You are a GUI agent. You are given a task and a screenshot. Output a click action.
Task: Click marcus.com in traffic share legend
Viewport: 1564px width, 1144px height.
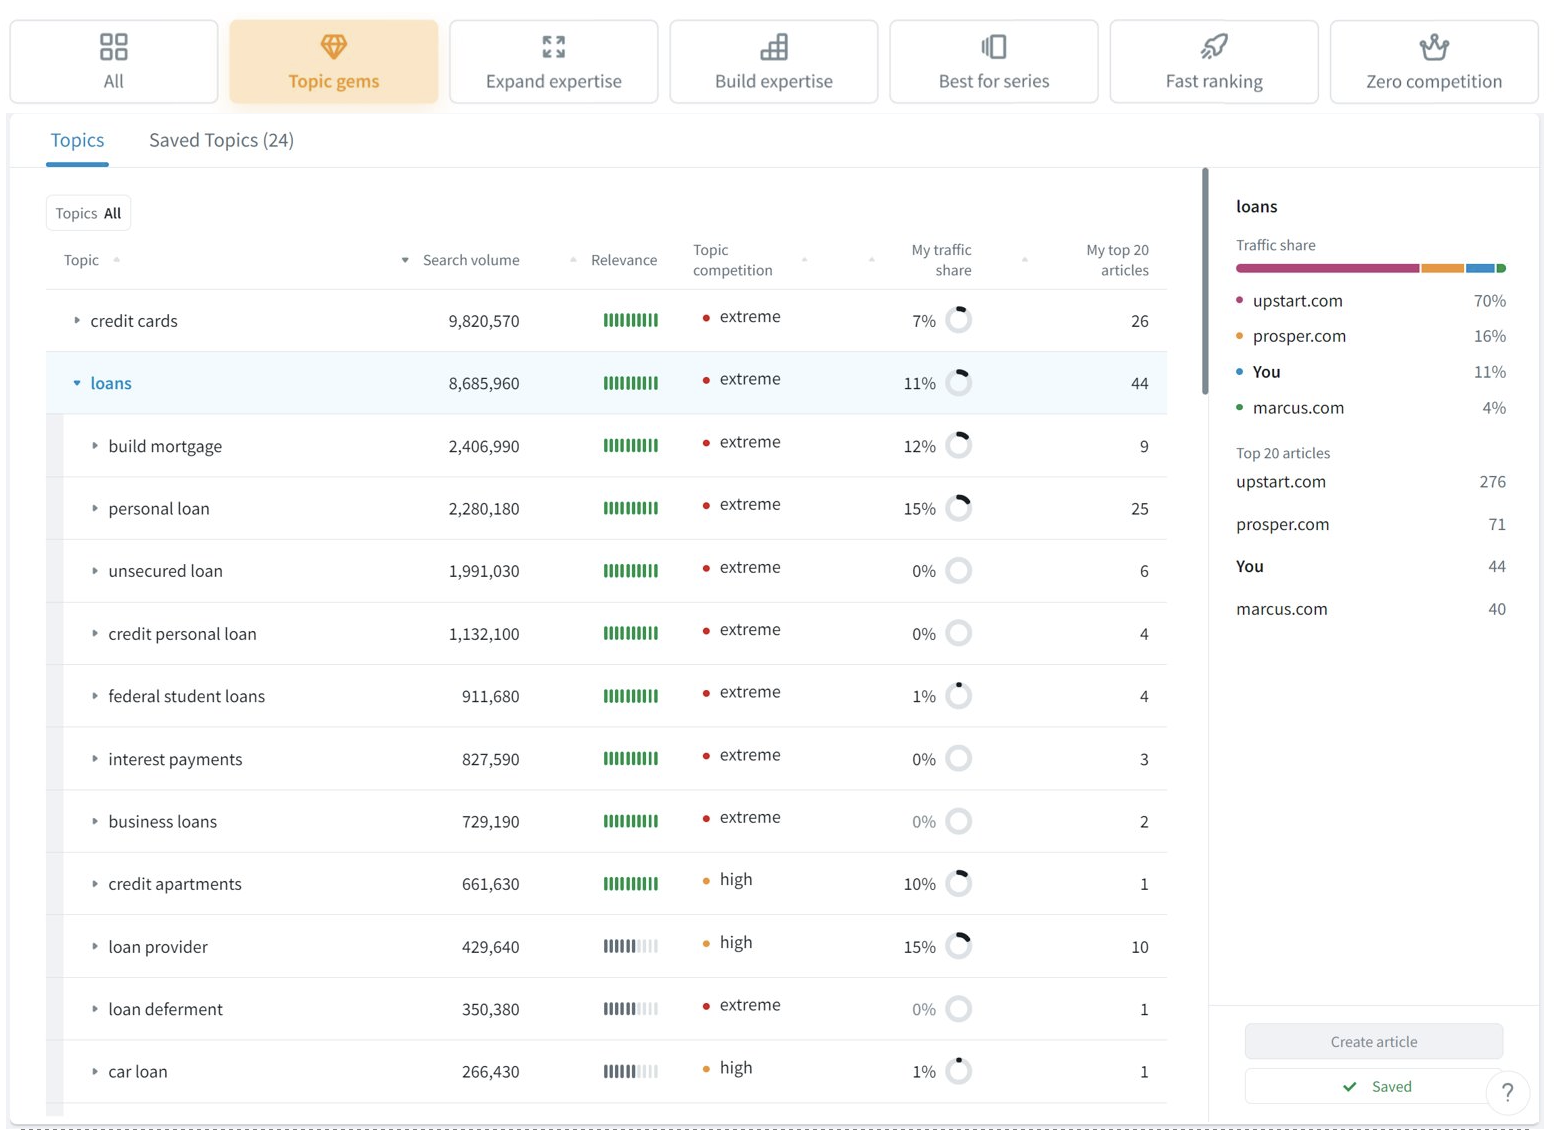(x=1298, y=408)
